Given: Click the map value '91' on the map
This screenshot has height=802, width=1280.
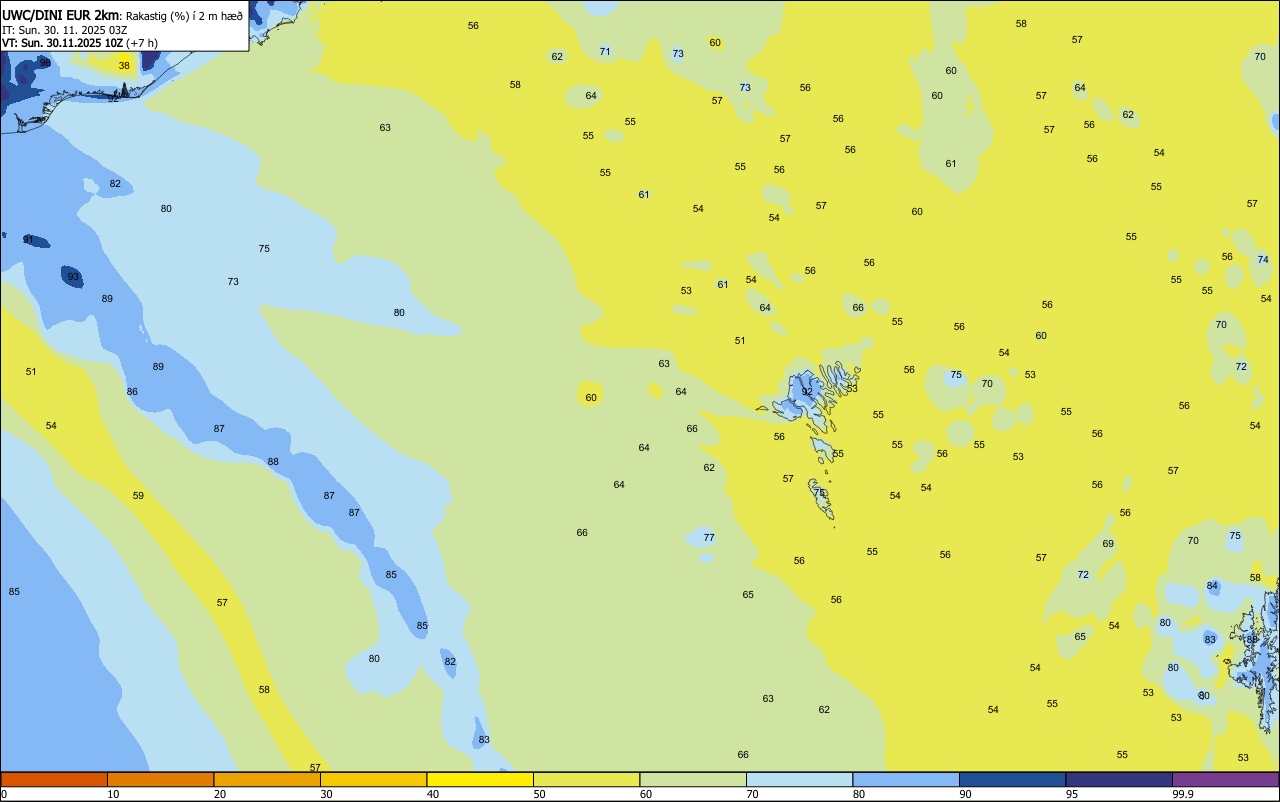Looking at the screenshot, I should click(29, 240).
